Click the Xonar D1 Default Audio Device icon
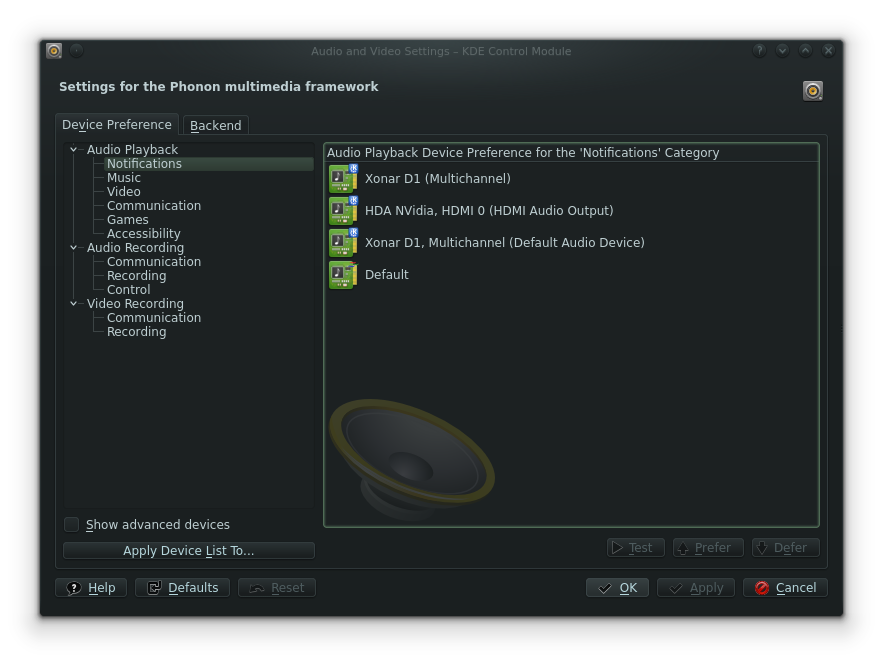 point(343,243)
